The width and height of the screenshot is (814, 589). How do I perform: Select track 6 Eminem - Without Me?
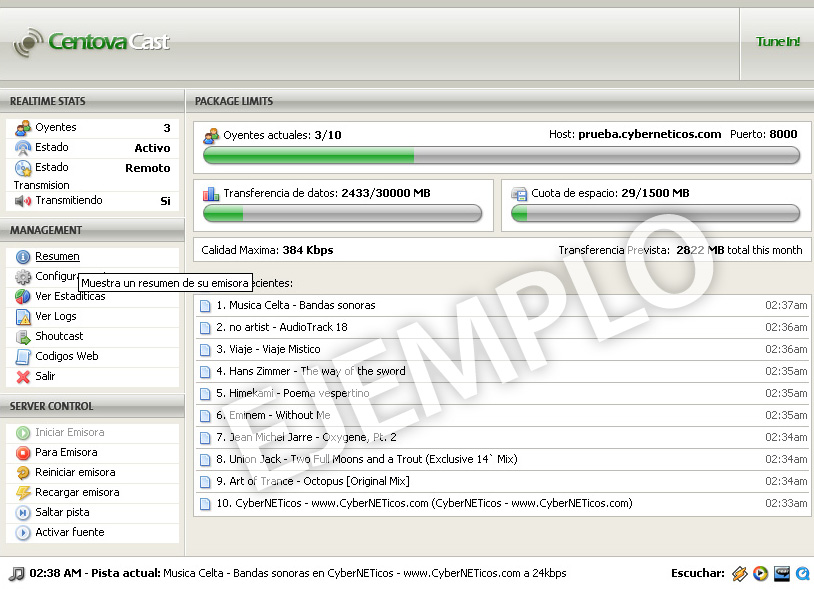pyautogui.click(x=501, y=415)
